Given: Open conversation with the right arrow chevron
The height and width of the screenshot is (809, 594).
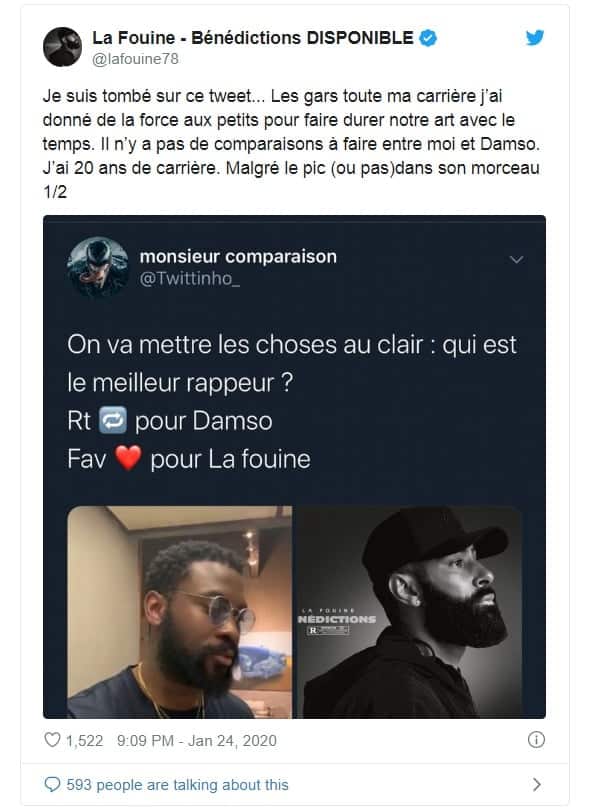Looking at the screenshot, I should click(537, 785).
